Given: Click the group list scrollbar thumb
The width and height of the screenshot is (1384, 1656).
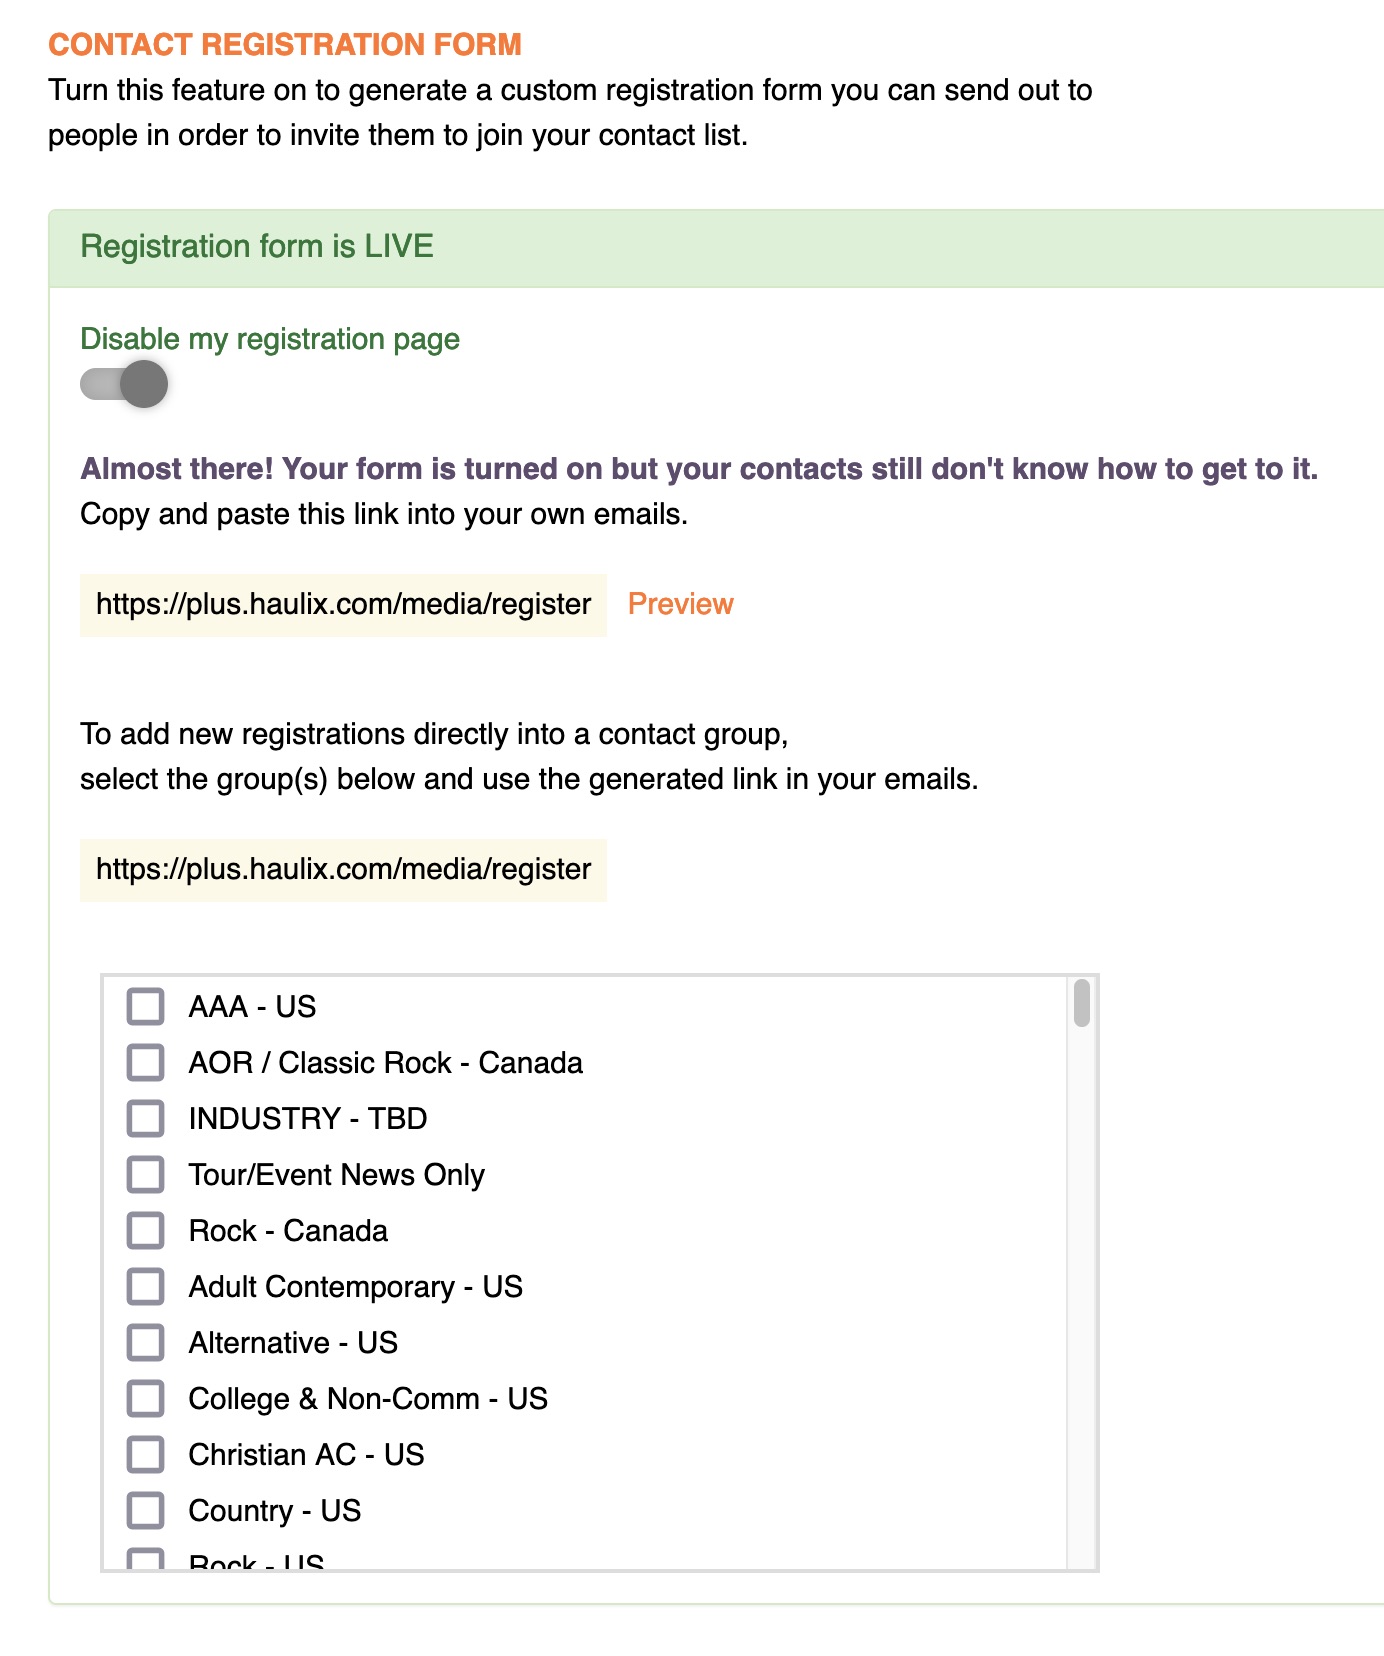Looking at the screenshot, I should (1081, 1004).
